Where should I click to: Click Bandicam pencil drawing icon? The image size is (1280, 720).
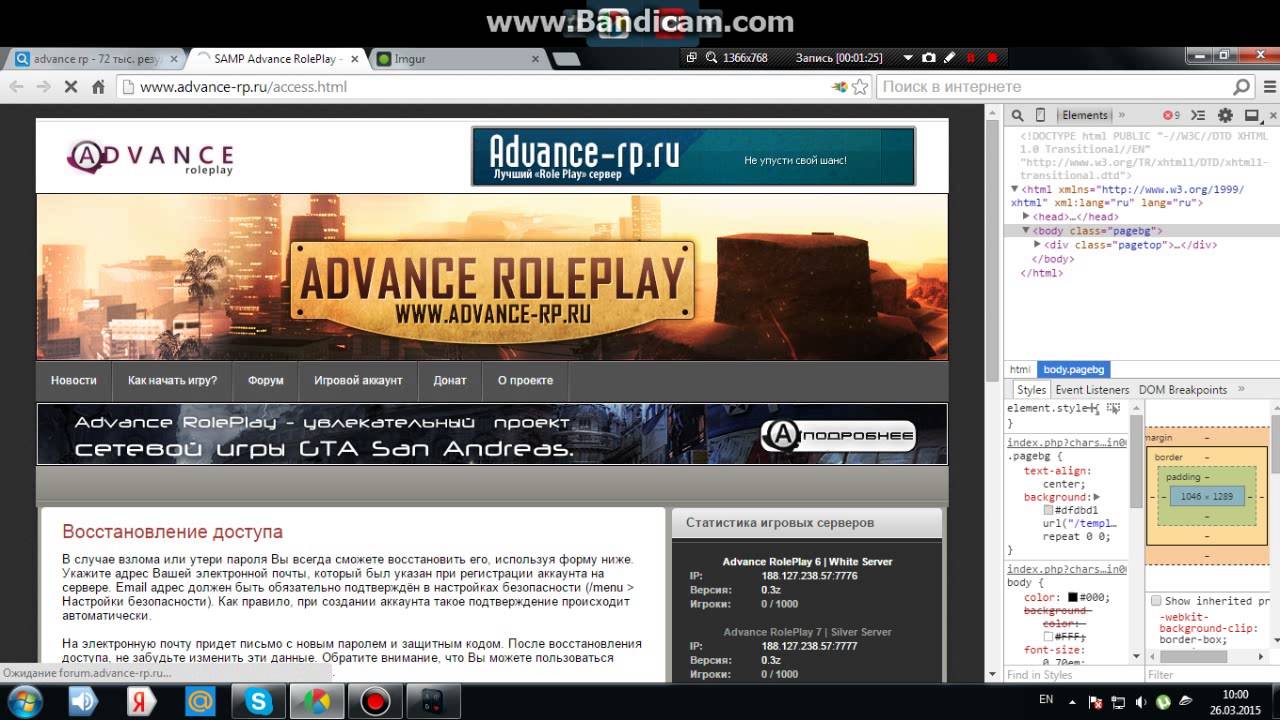click(x=949, y=58)
